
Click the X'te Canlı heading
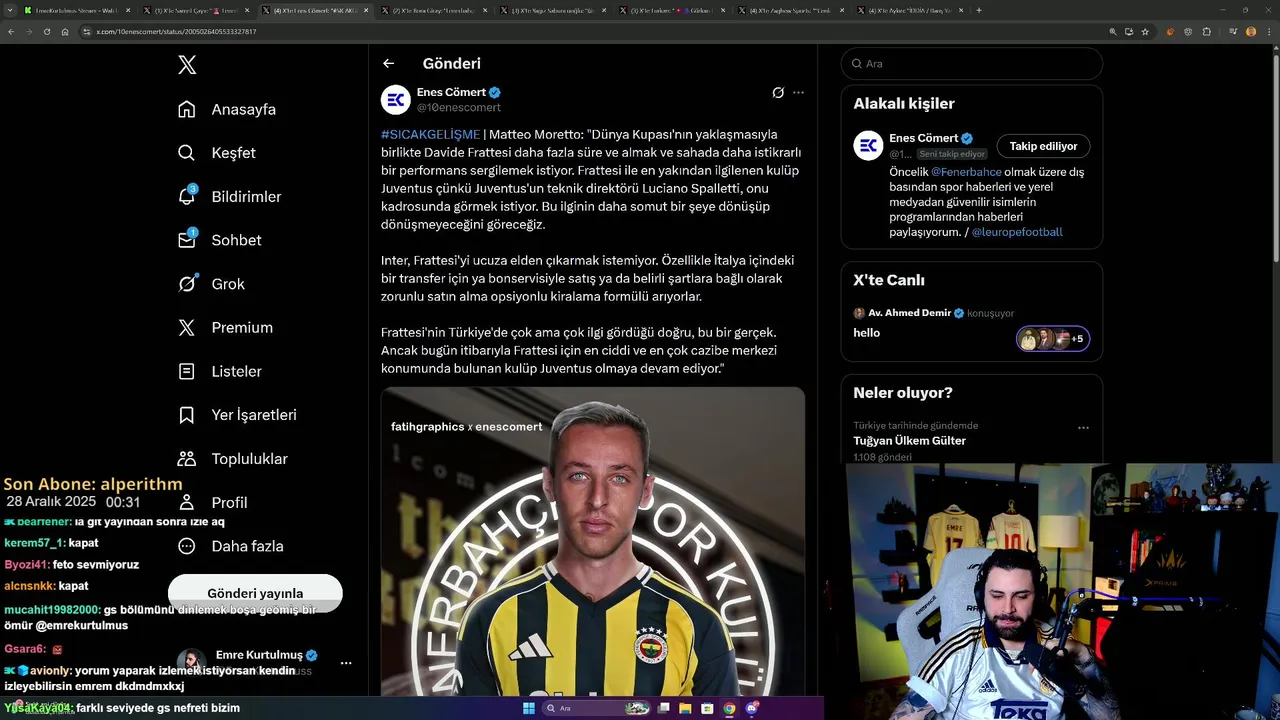coord(889,280)
